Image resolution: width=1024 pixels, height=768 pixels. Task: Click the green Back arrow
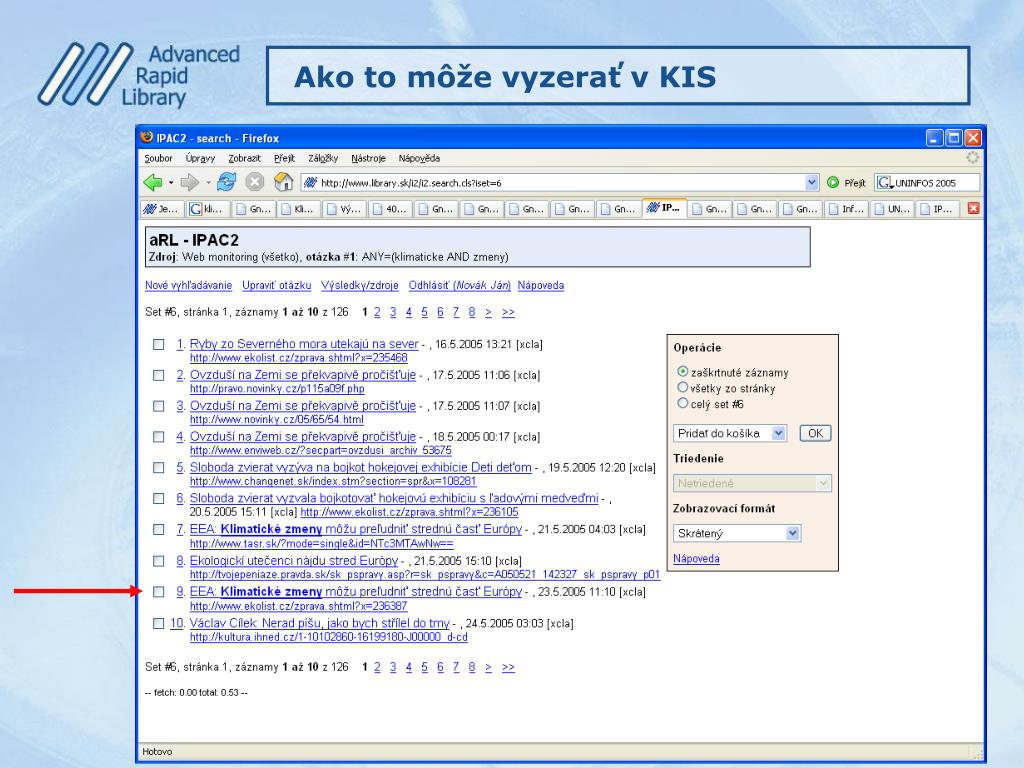coord(153,182)
